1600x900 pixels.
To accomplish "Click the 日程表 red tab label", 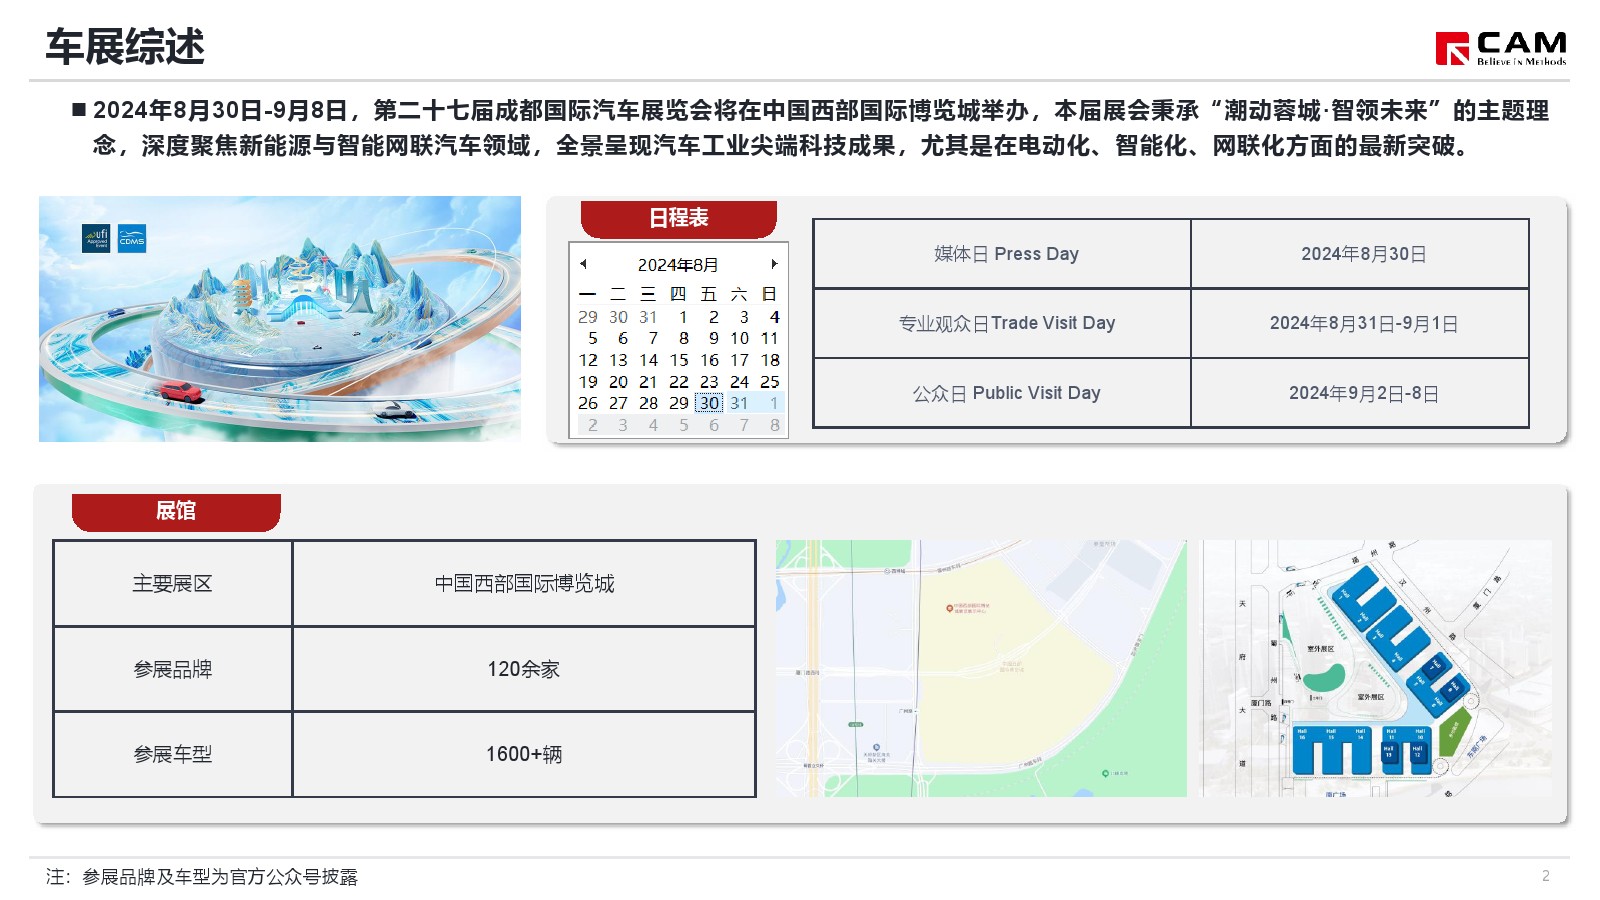I will pyautogui.click(x=678, y=218).
